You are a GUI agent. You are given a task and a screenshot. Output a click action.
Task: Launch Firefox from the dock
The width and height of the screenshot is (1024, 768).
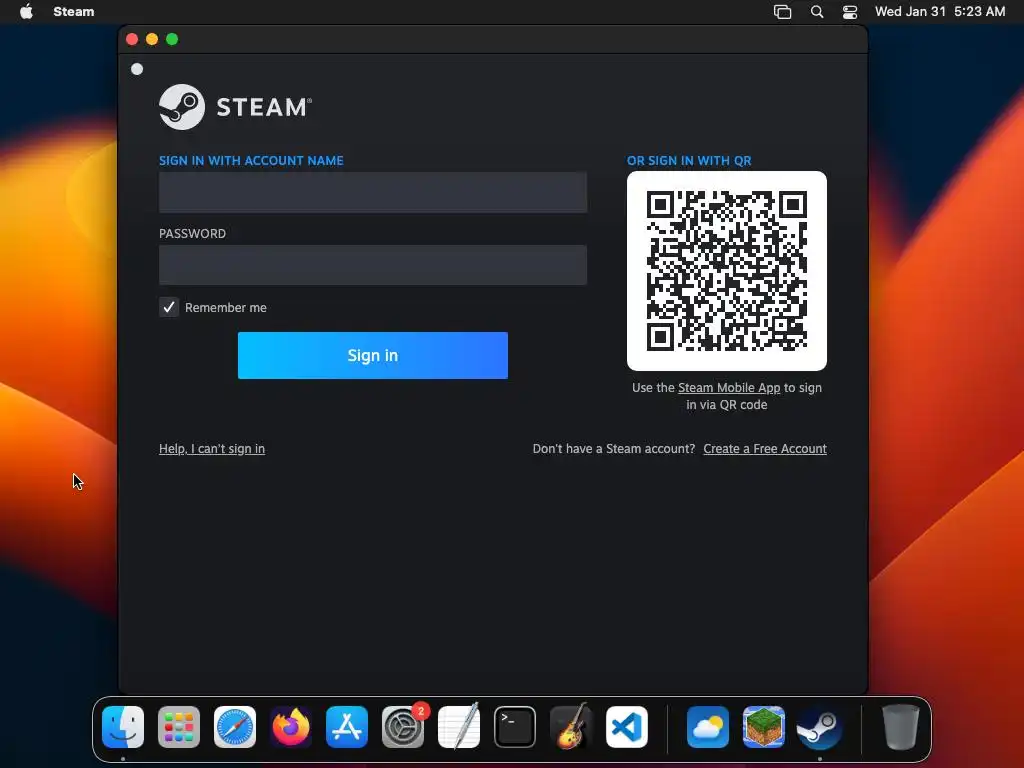click(291, 727)
